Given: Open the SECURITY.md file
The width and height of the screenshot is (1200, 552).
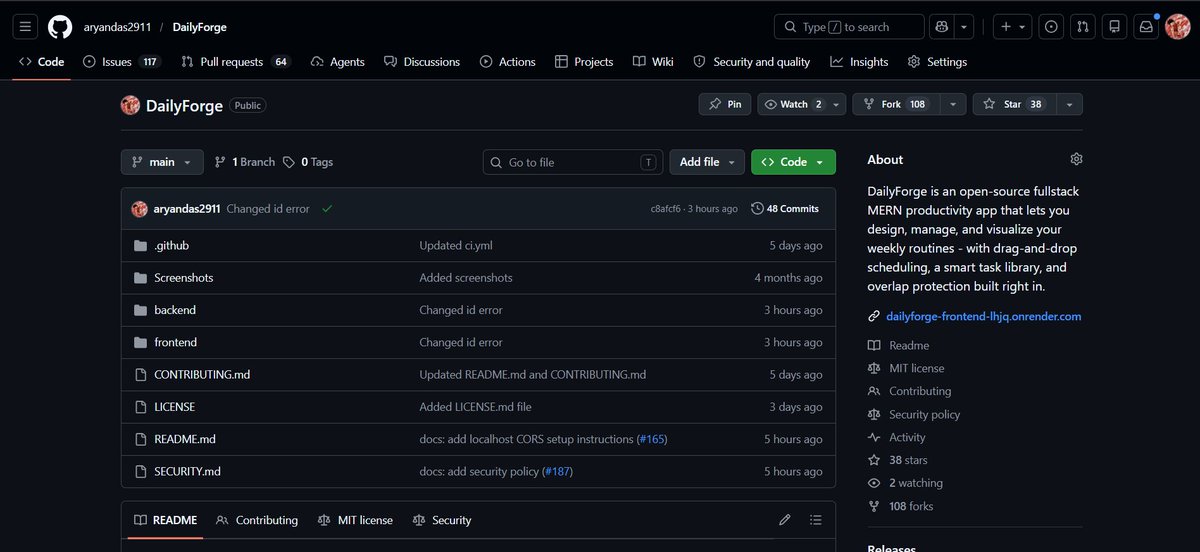Looking at the screenshot, I should [x=187, y=471].
